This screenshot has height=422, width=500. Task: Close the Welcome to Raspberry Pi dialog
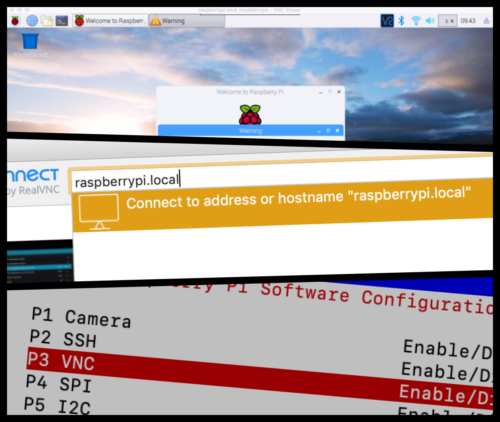339,92
